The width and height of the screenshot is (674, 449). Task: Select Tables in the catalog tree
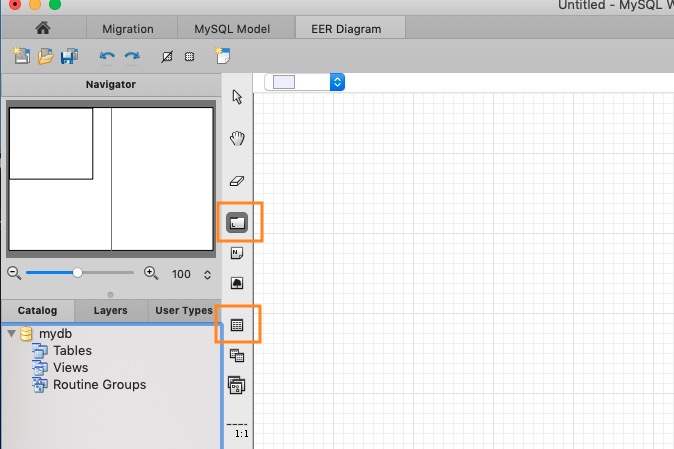[72, 351]
